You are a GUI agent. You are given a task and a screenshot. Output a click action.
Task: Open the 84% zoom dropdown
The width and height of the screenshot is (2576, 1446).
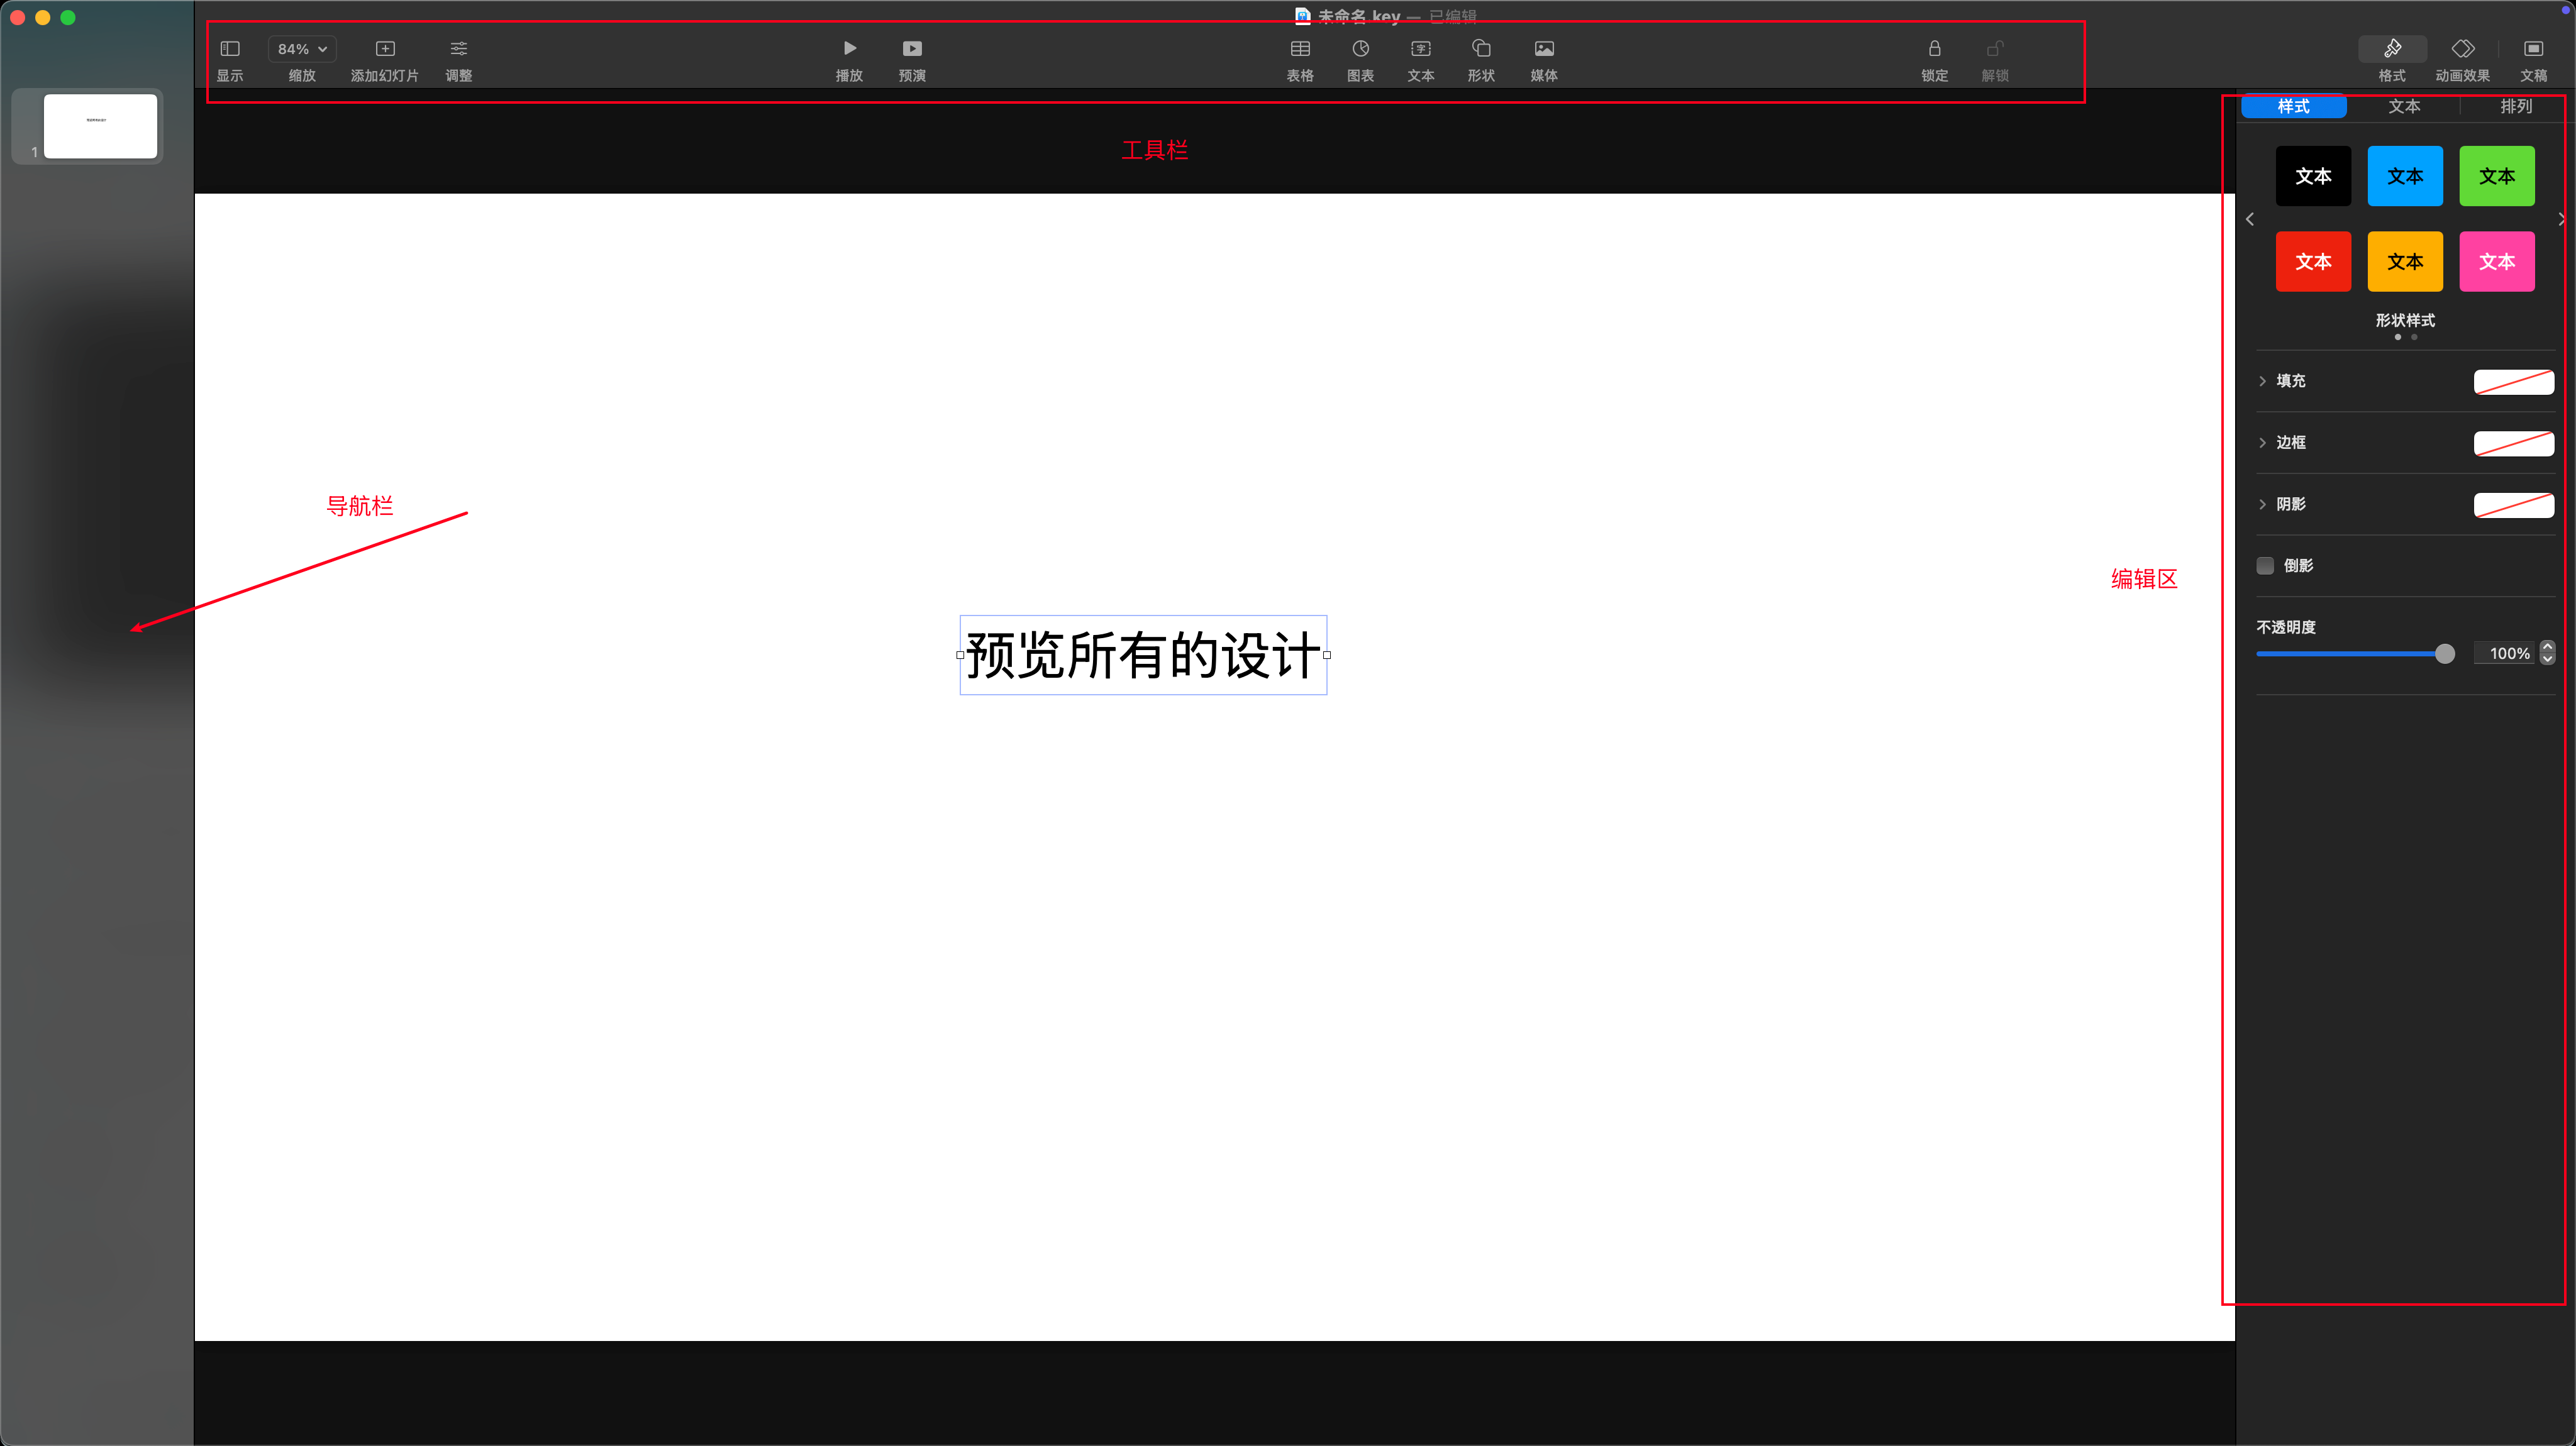click(302, 49)
